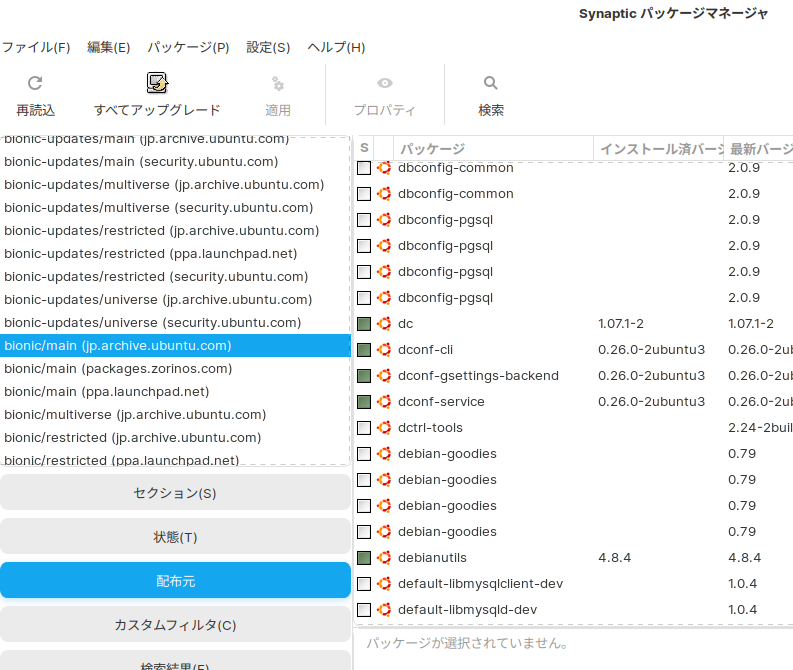Select the default-libmysqlclient-dev package name
The width and height of the screenshot is (793, 670).
480,584
